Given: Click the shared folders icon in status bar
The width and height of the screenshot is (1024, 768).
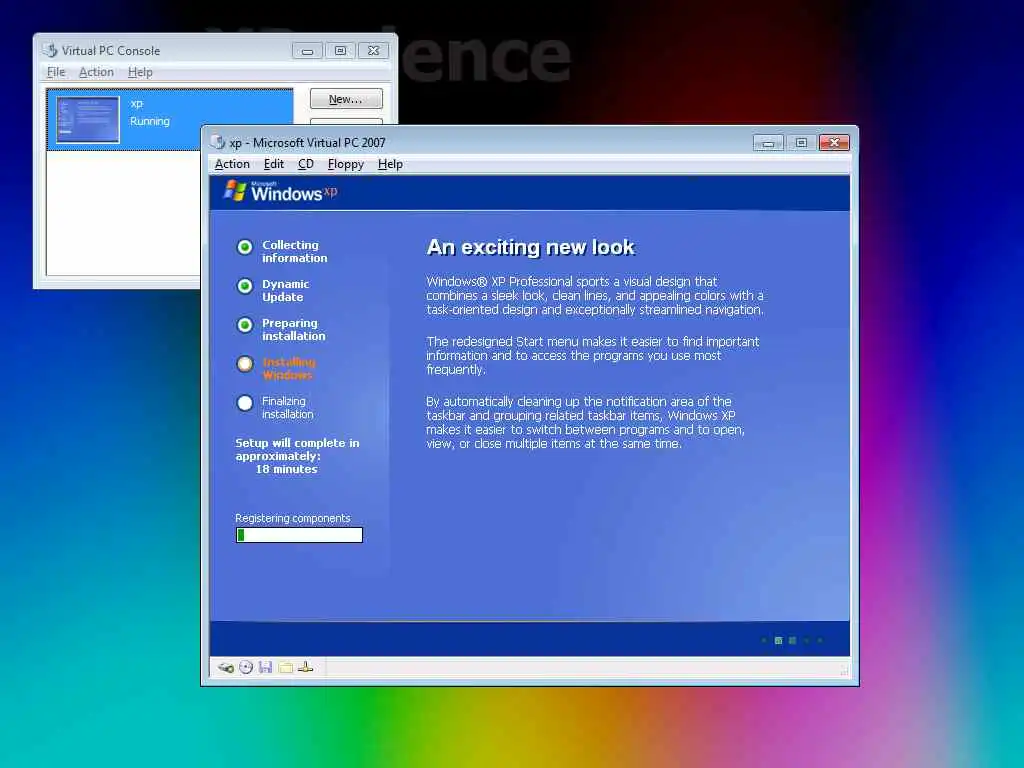Looking at the screenshot, I should 285,667.
